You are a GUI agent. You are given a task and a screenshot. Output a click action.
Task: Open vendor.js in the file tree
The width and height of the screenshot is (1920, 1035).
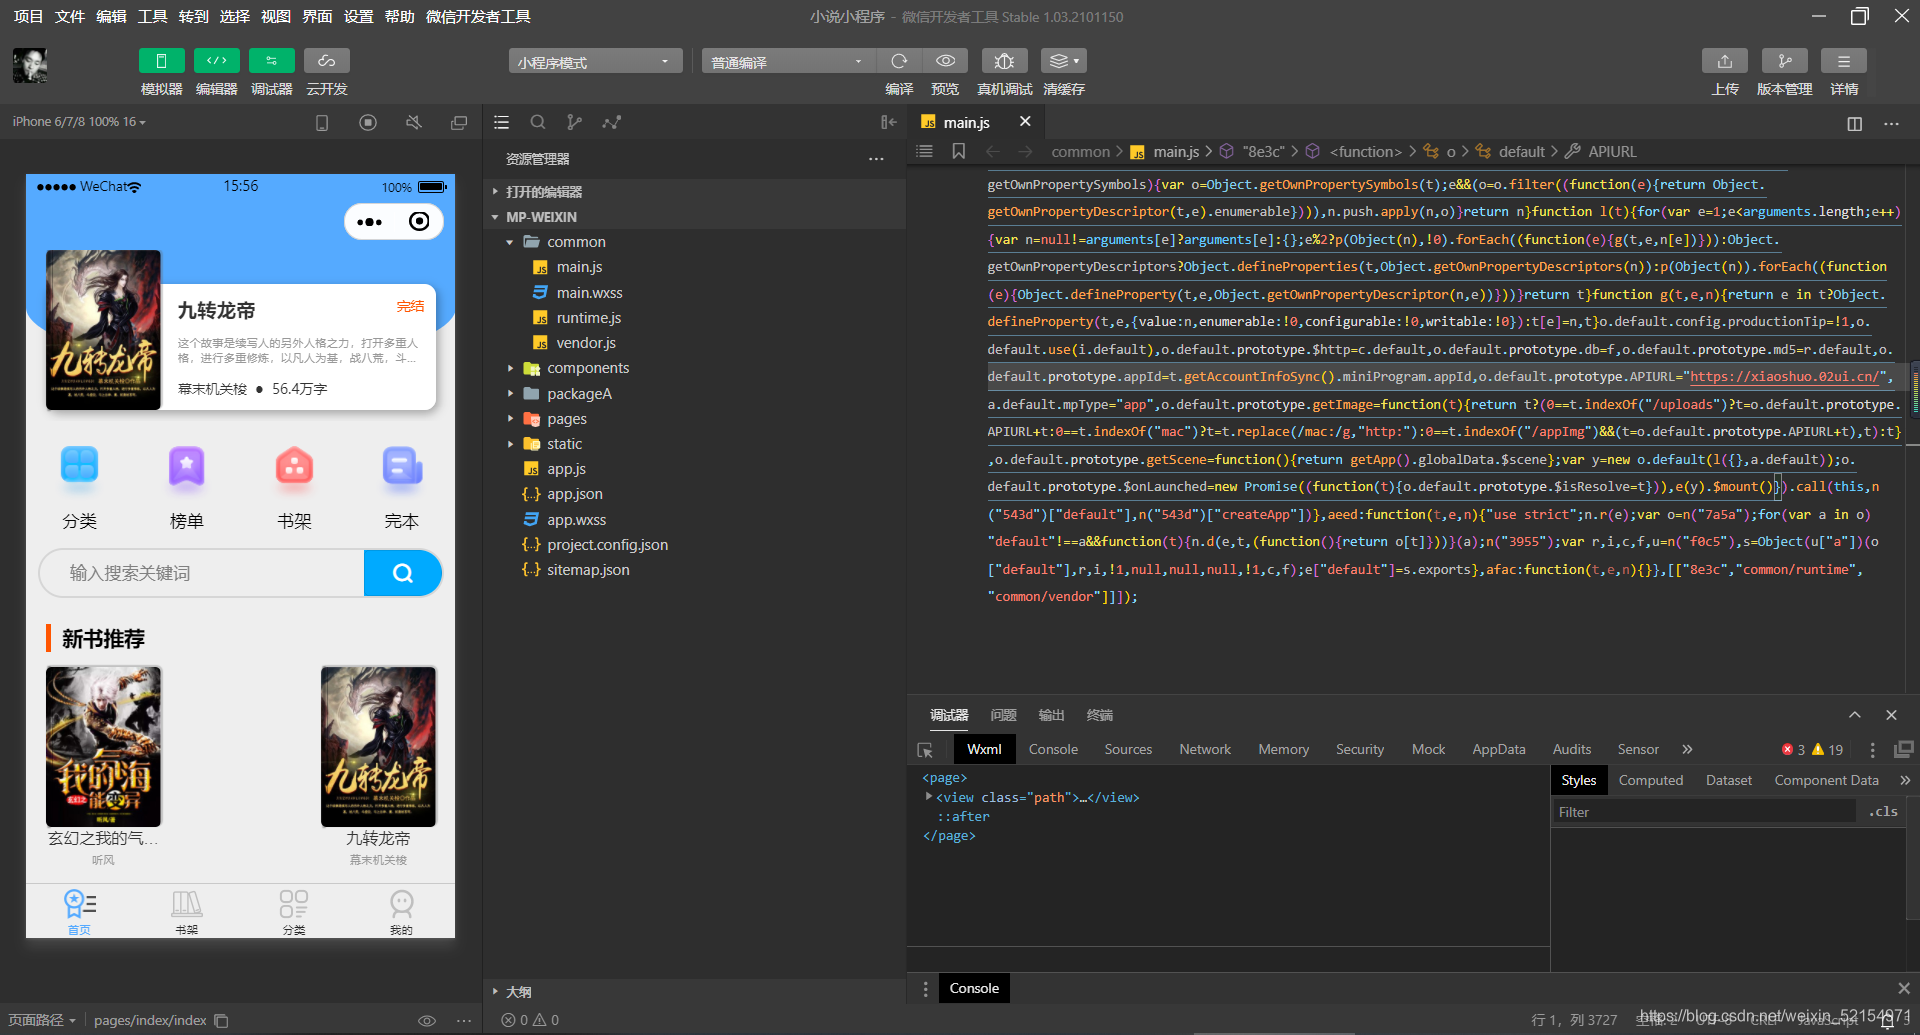click(x=586, y=343)
